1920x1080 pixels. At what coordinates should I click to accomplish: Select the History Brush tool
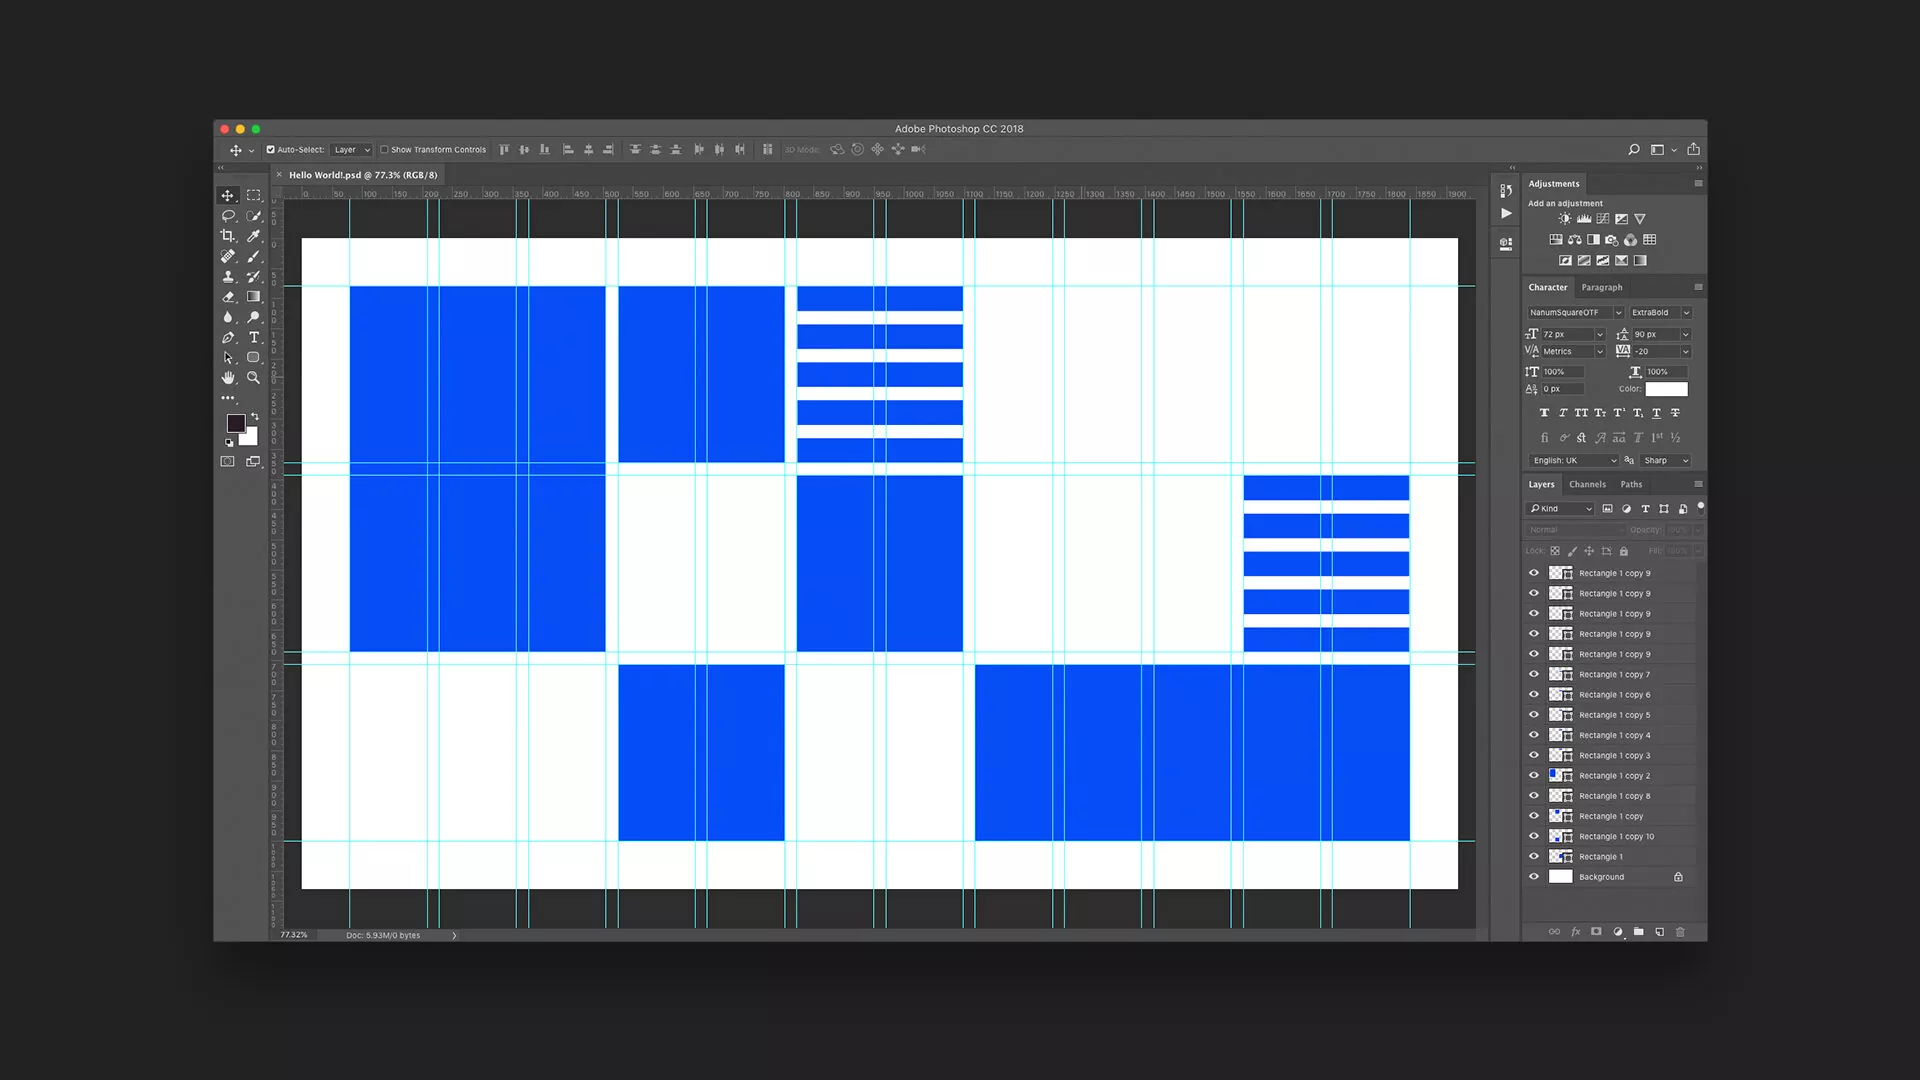point(254,277)
